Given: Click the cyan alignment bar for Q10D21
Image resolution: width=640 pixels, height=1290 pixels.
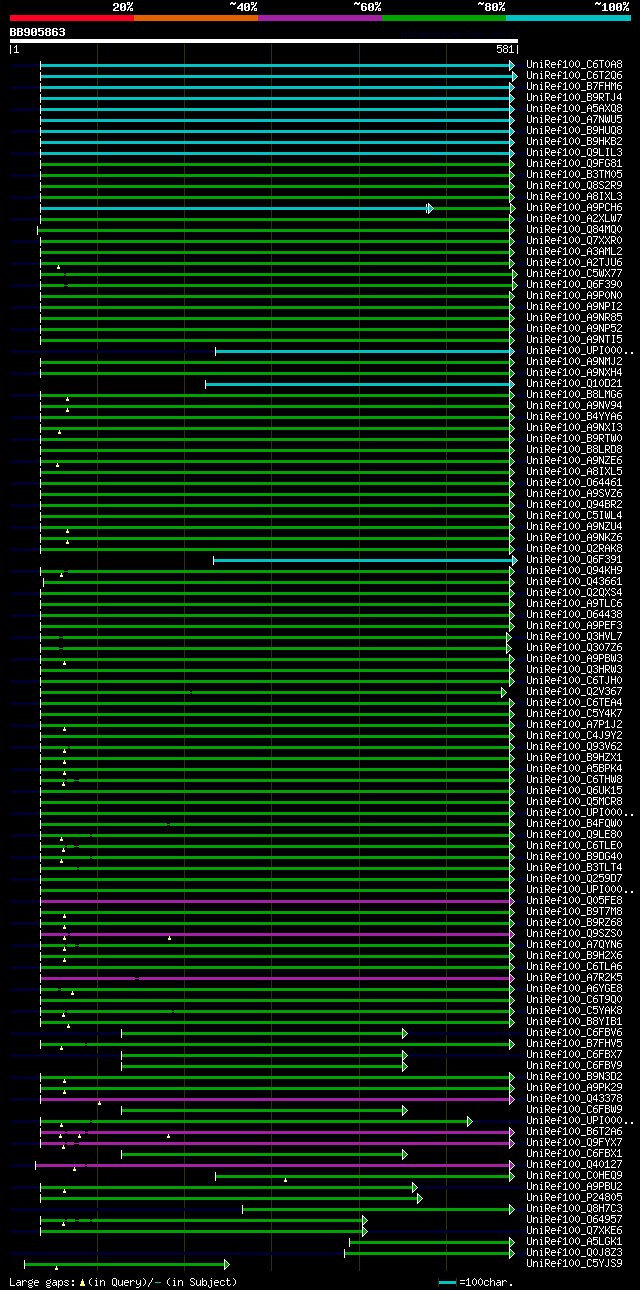Looking at the screenshot, I should (x=358, y=384).
